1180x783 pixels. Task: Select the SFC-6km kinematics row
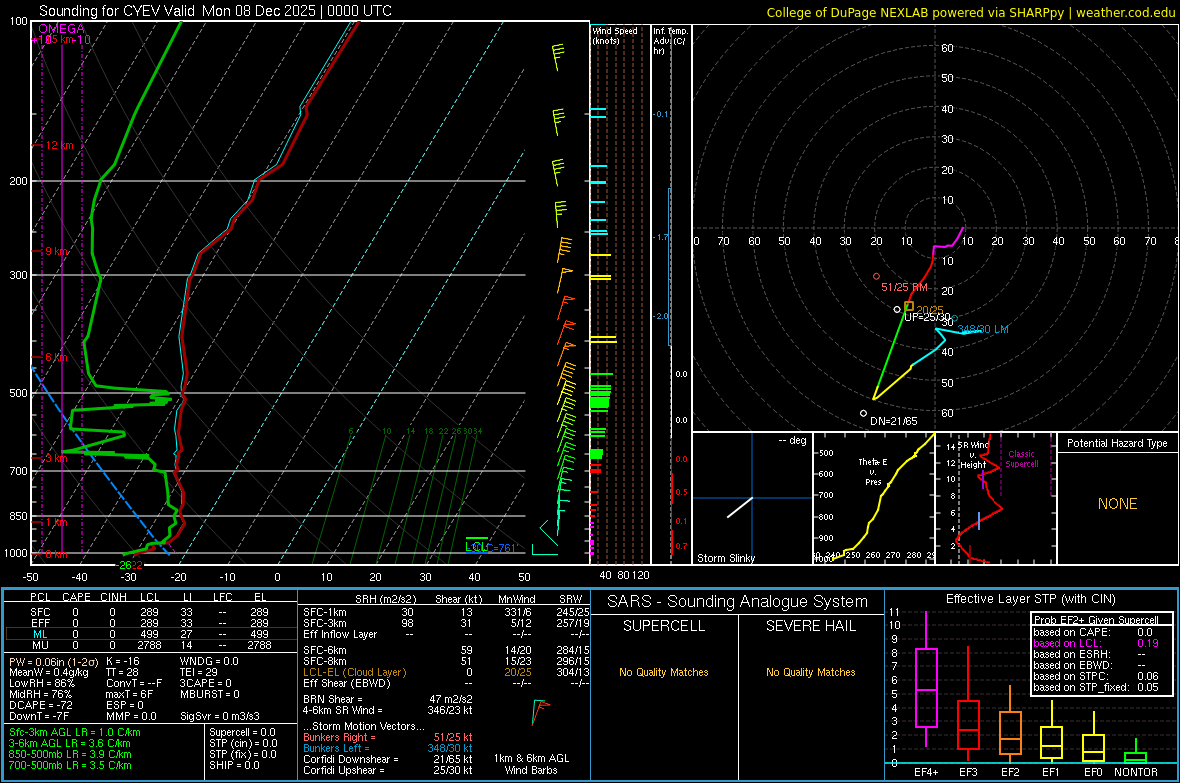[x=446, y=650]
